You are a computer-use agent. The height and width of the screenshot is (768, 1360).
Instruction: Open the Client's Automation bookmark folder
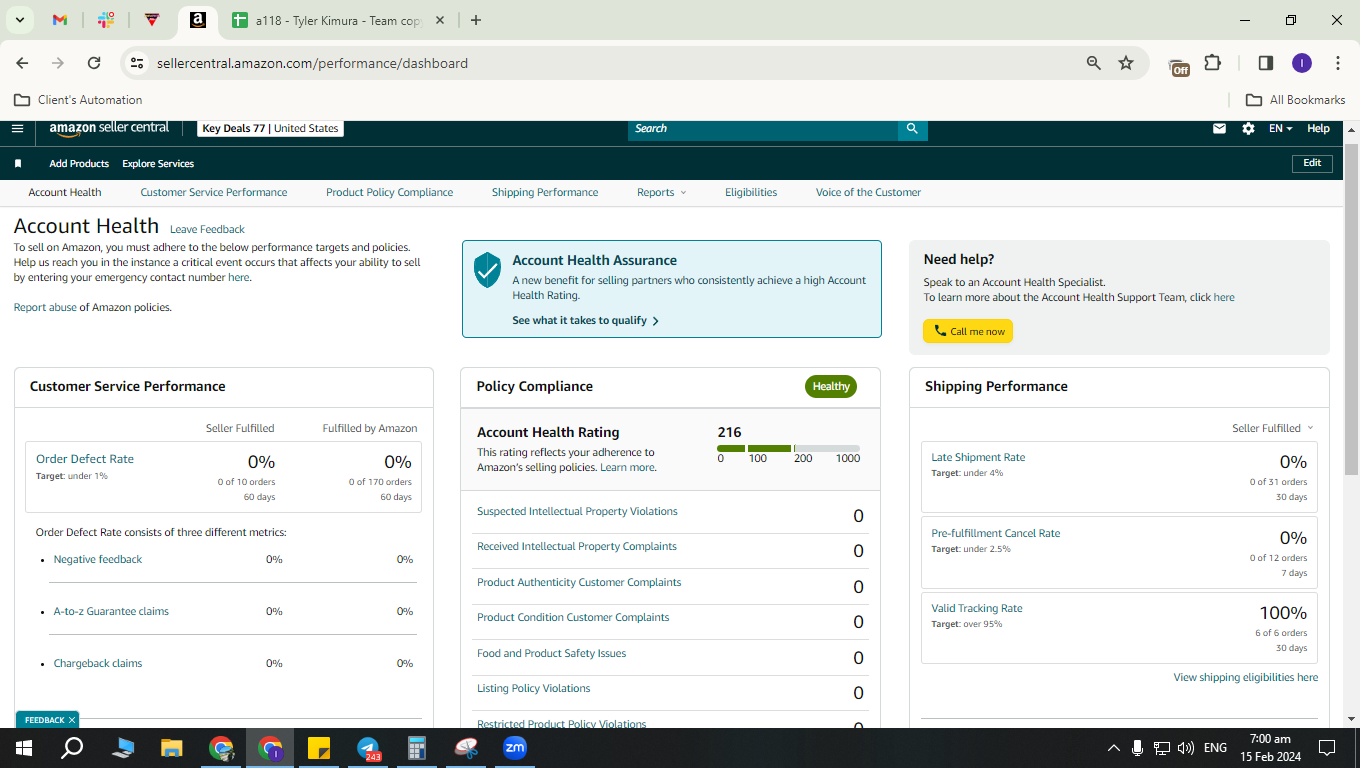click(78, 100)
